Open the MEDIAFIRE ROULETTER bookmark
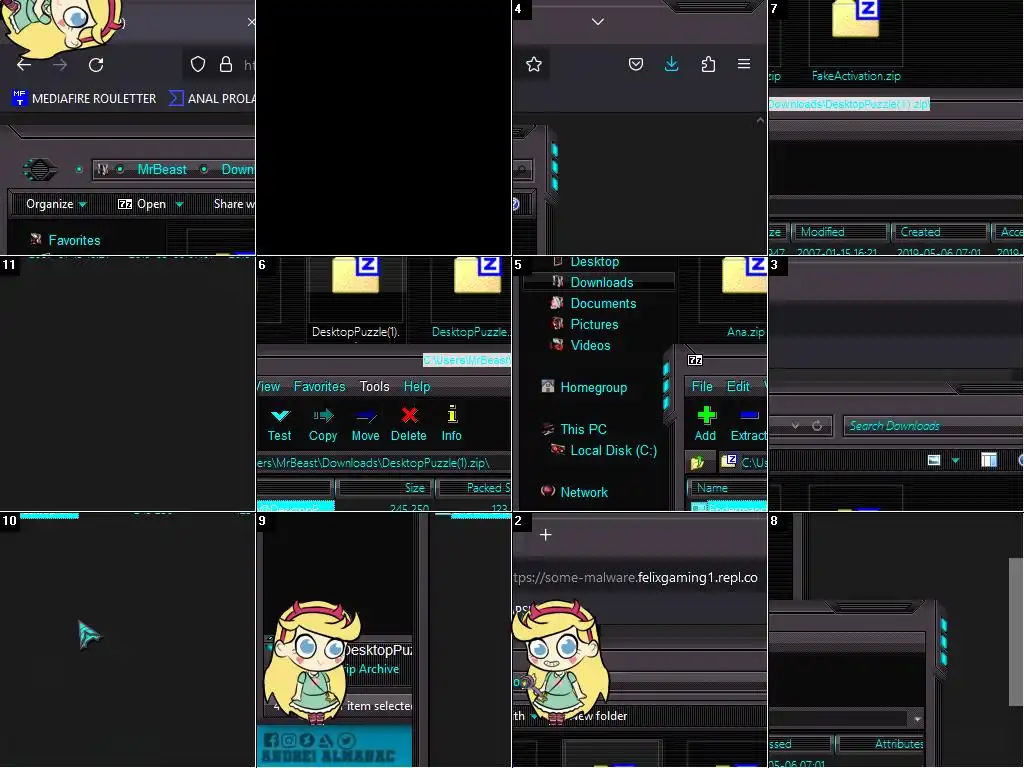Image resolution: width=1024 pixels, height=768 pixels. coord(84,99)
